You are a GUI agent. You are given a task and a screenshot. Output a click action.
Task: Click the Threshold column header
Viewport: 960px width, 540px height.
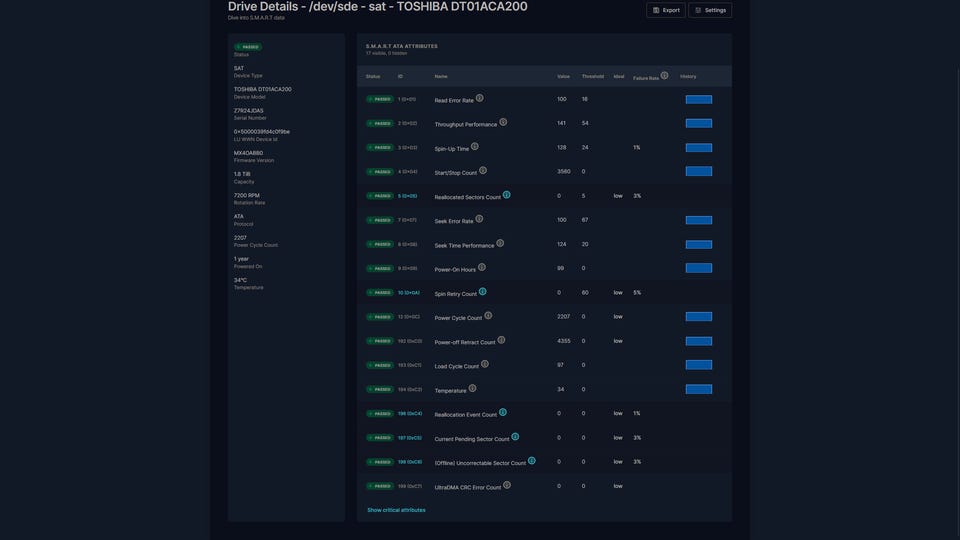pyautogui.click(x=593, y=77)
